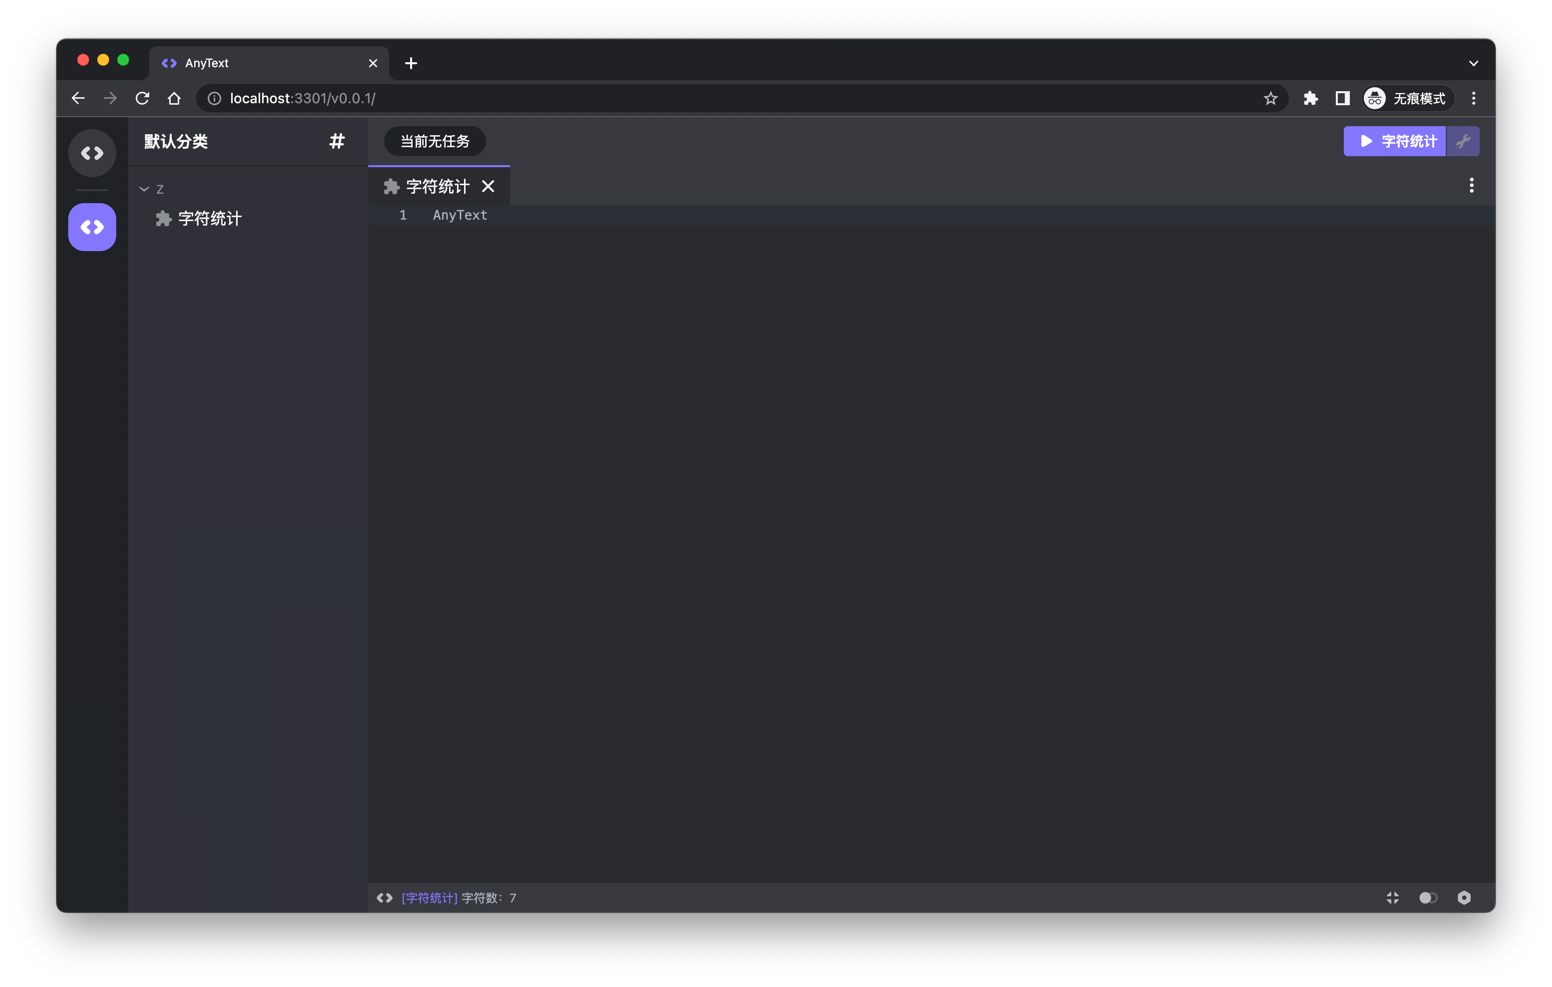The image size is (1552, 987).
Task: Close the 字符统计 editor tab
Action: tap(488, 186)
